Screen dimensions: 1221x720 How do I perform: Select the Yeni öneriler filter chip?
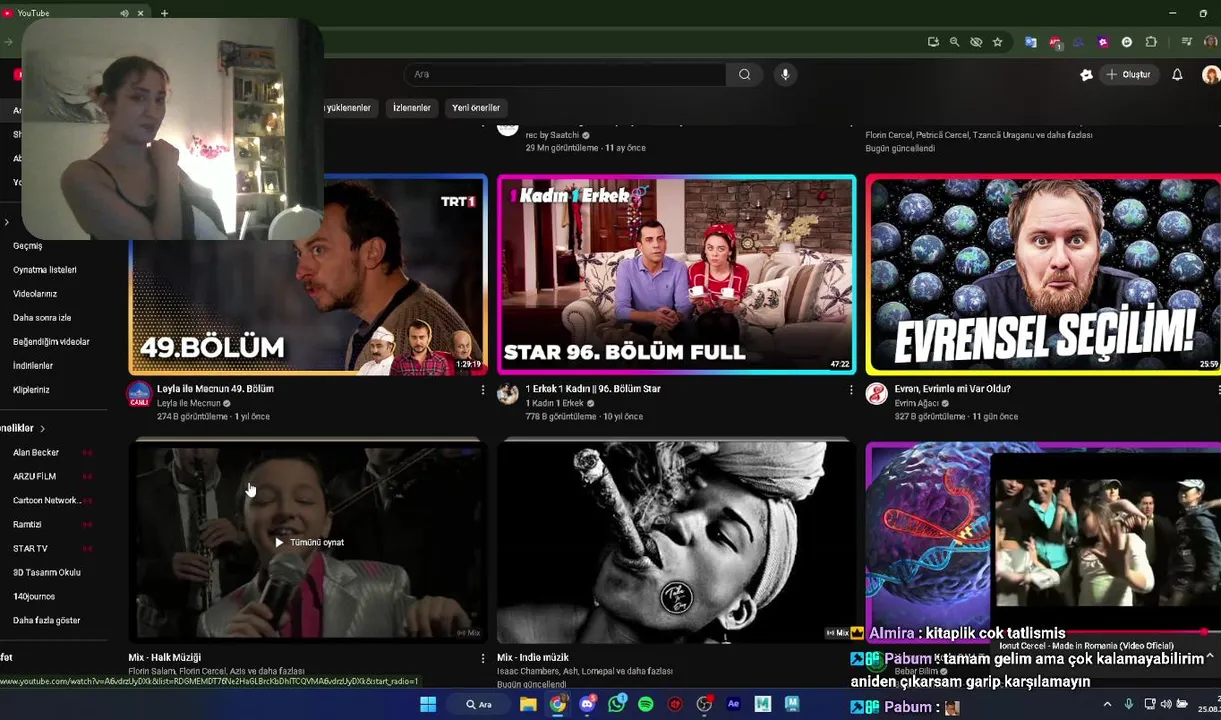pos(476,108)
